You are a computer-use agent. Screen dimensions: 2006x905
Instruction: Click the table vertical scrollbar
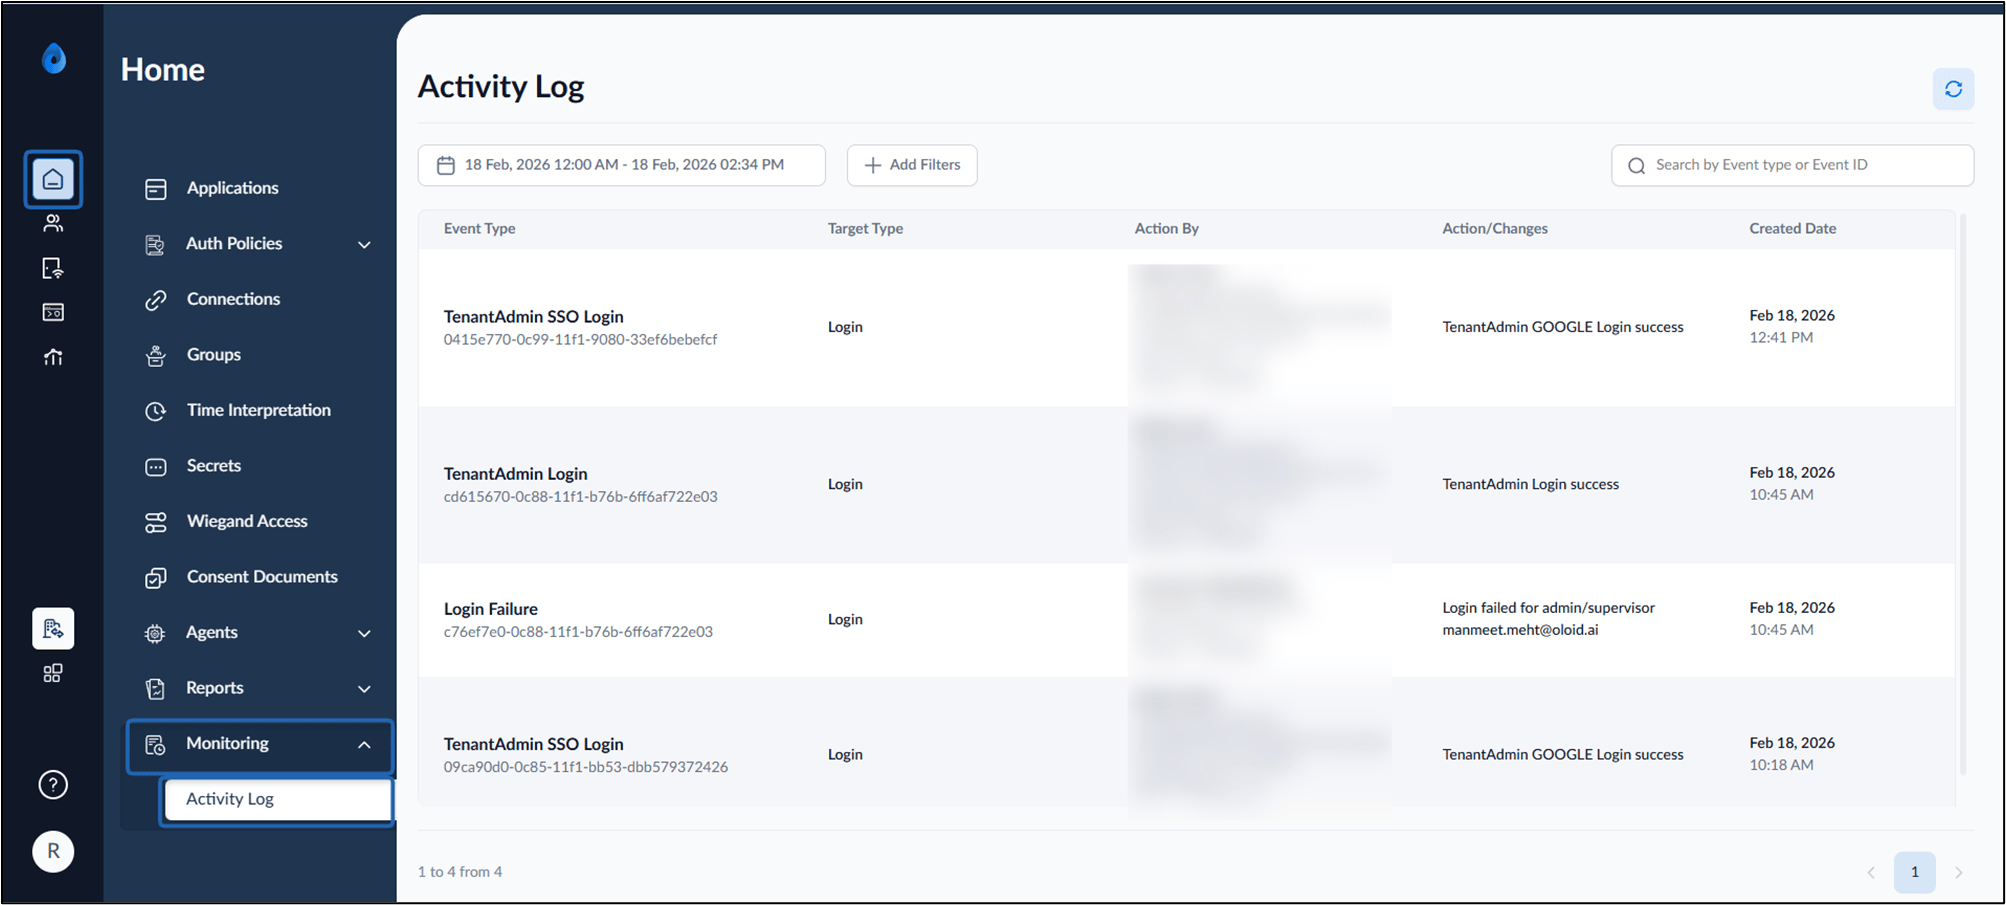[1962, 495]
